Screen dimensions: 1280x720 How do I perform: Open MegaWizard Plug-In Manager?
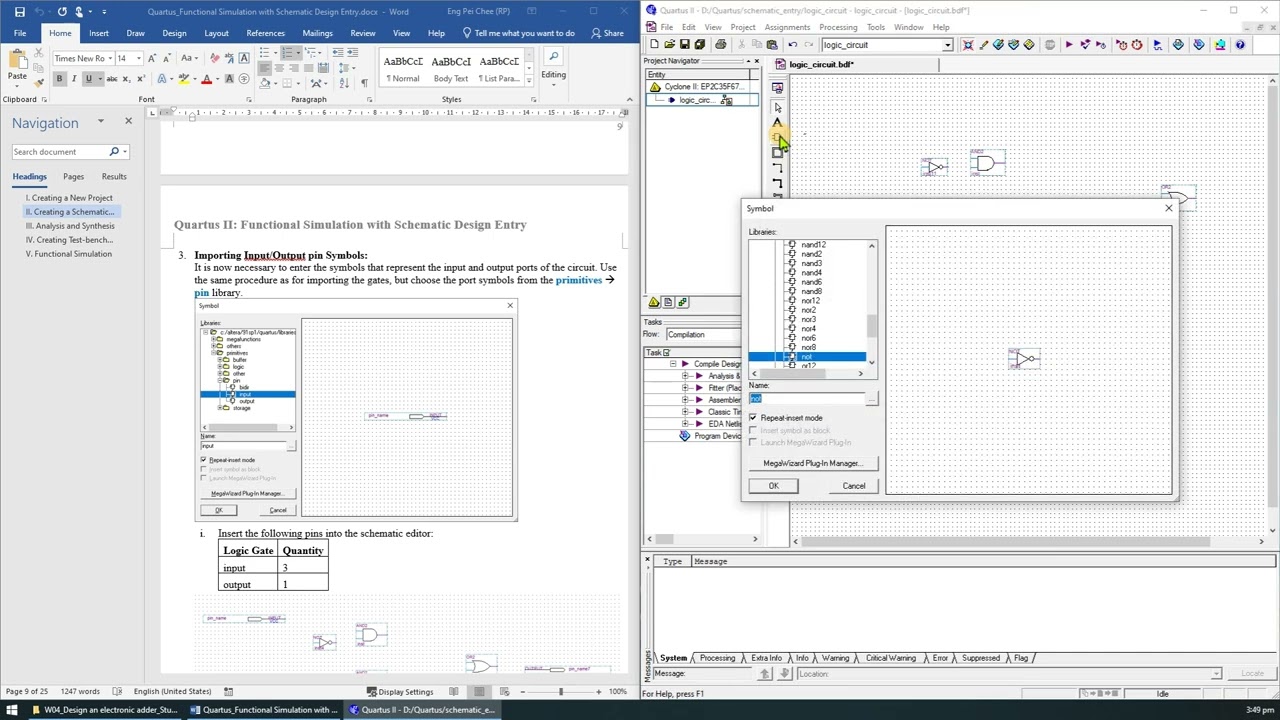tap(813, 463)
